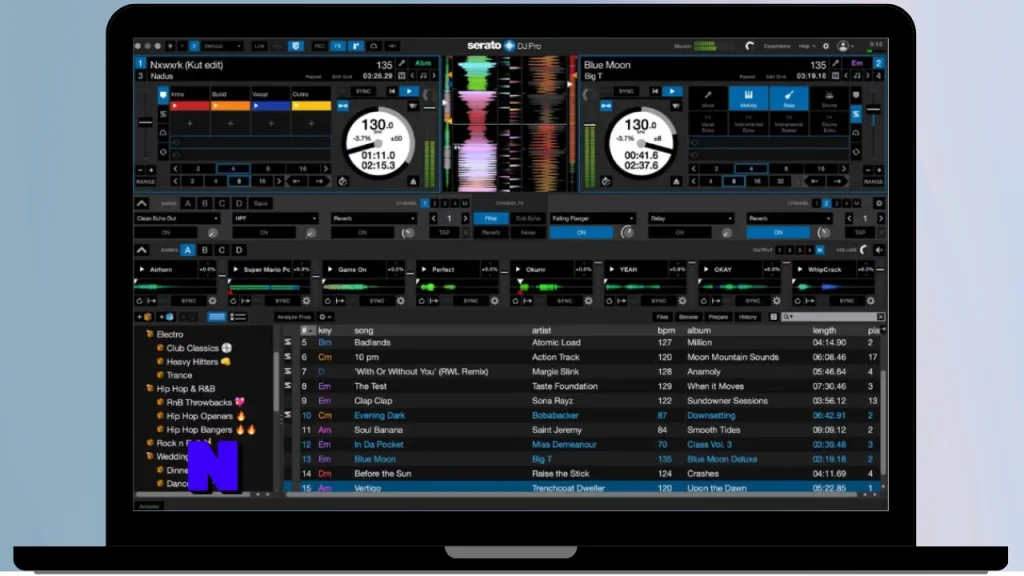Open the Settings gear icon
Viewport: 1024px width, 576px height.
coord(826,46)
